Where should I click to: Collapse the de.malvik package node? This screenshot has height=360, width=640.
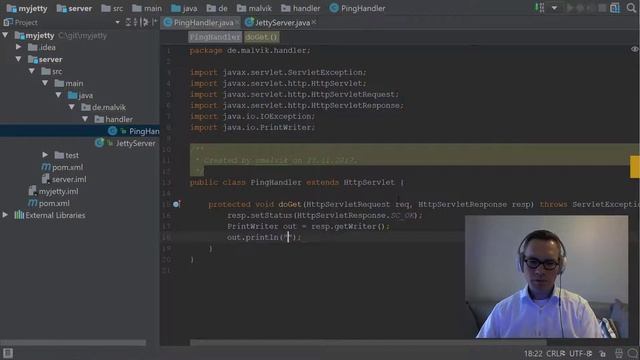(x=71, y=107)
